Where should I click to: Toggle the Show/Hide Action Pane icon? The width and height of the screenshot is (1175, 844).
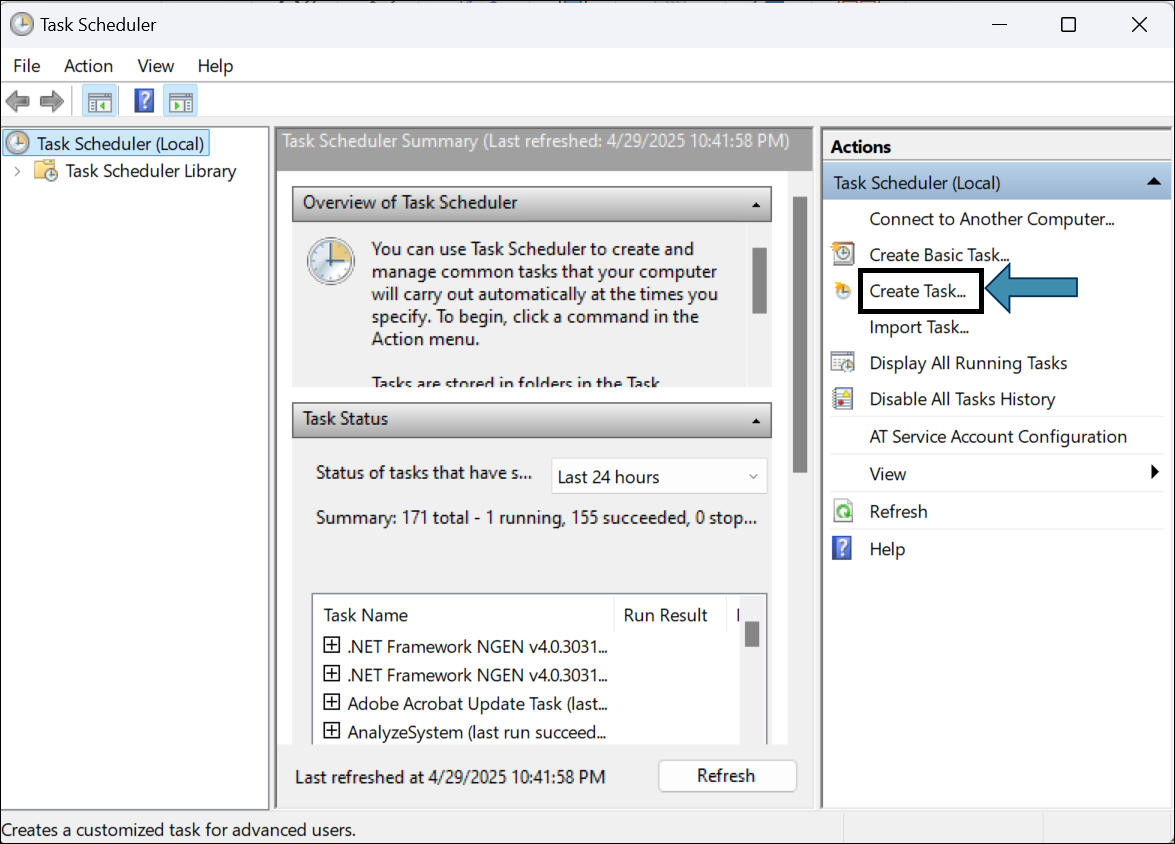(x=181, y=101)
